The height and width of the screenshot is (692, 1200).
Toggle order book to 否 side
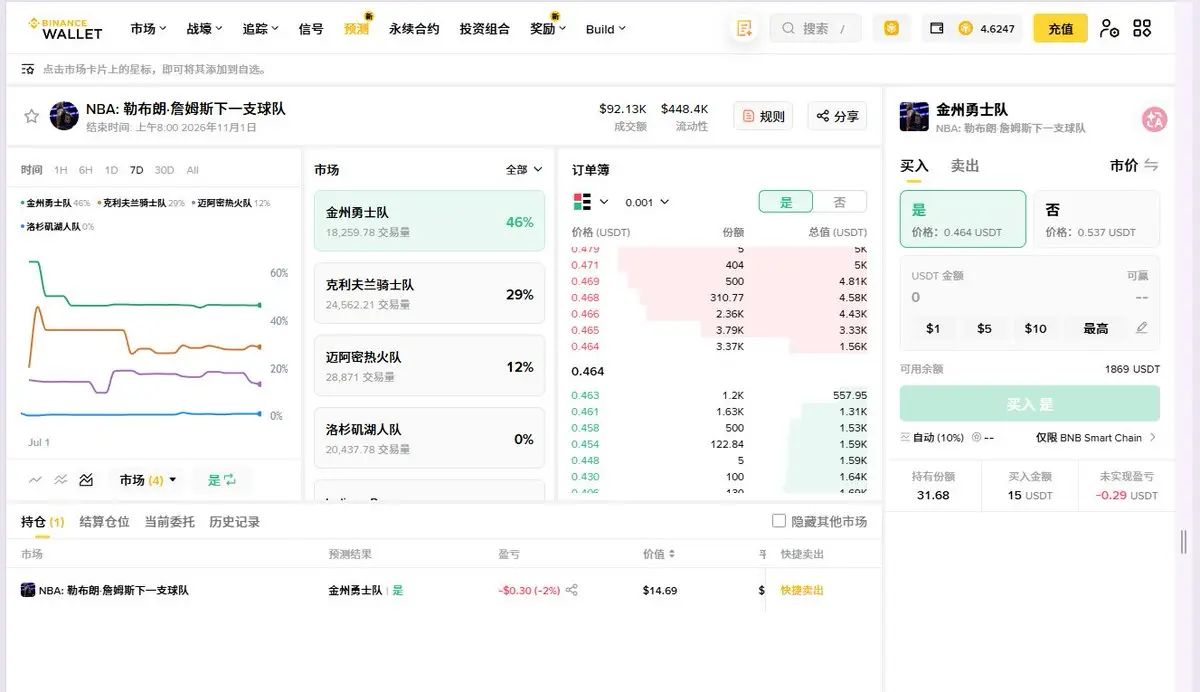[839, 202]
